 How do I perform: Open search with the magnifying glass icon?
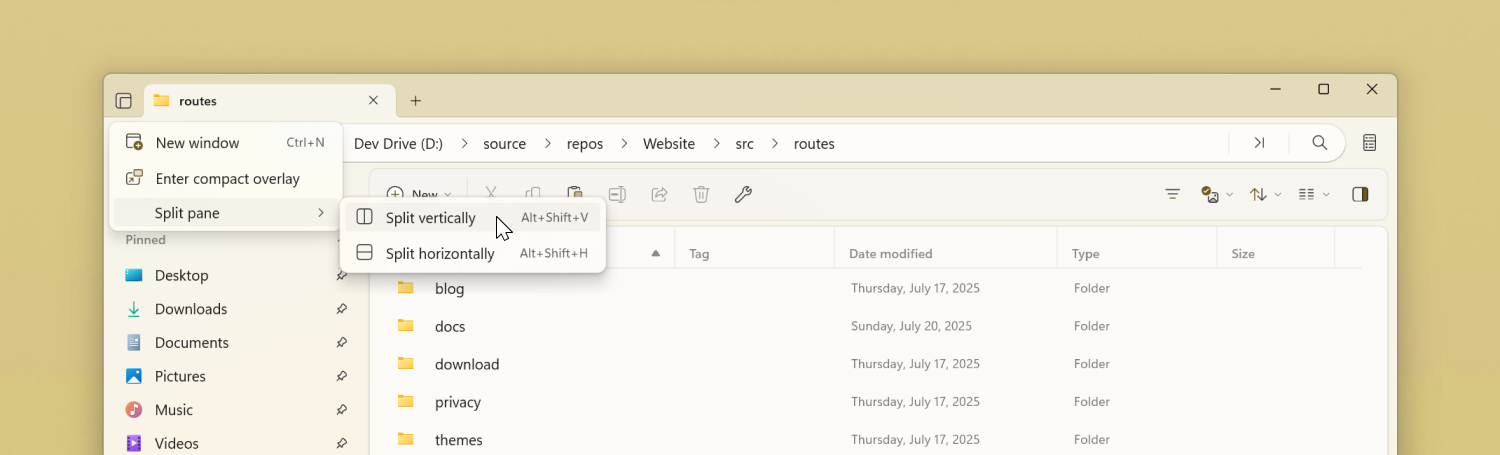pyautogui.click(x=1319, y=143)
